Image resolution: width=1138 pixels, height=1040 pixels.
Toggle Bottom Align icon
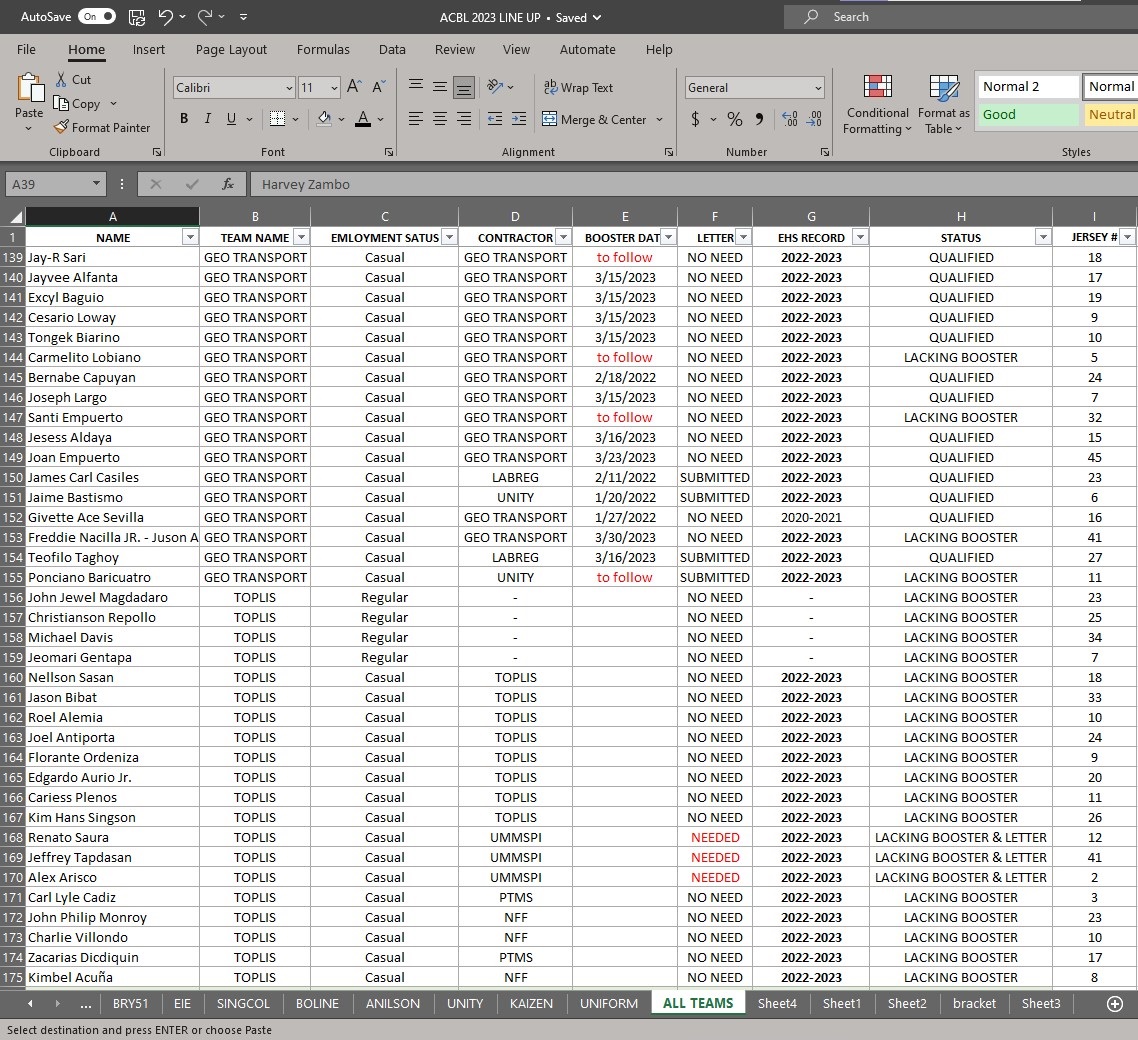click(464, 87)
